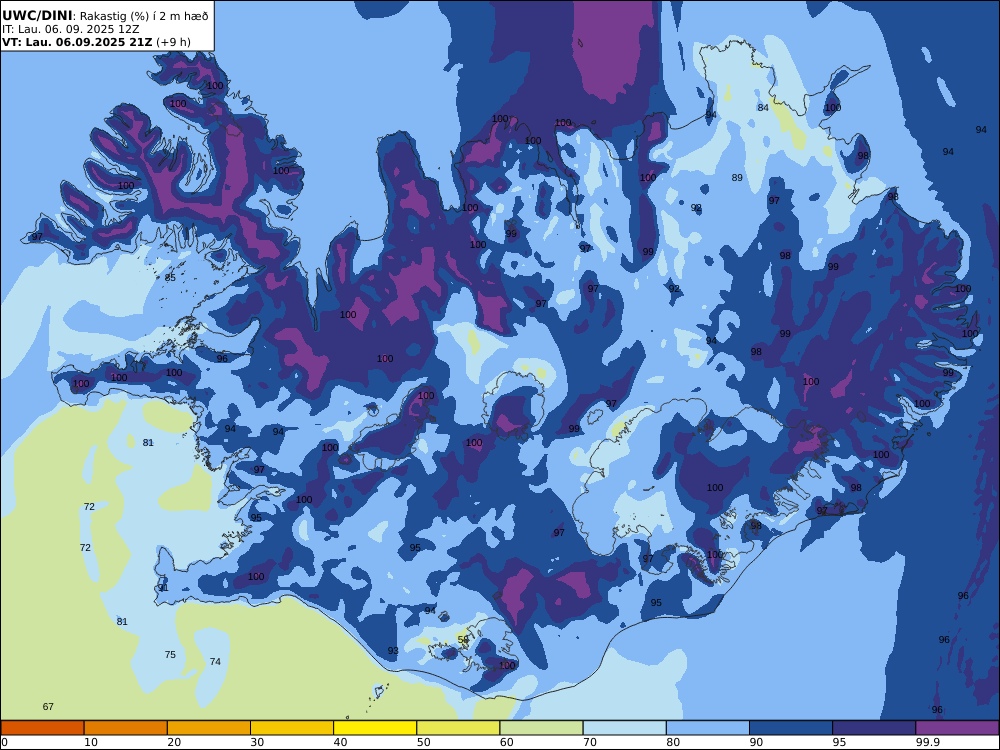Click the 'VT: Lau. 06.09.2025 21Z (+9 h)' line
The image size is (1000, 750).
96,43
